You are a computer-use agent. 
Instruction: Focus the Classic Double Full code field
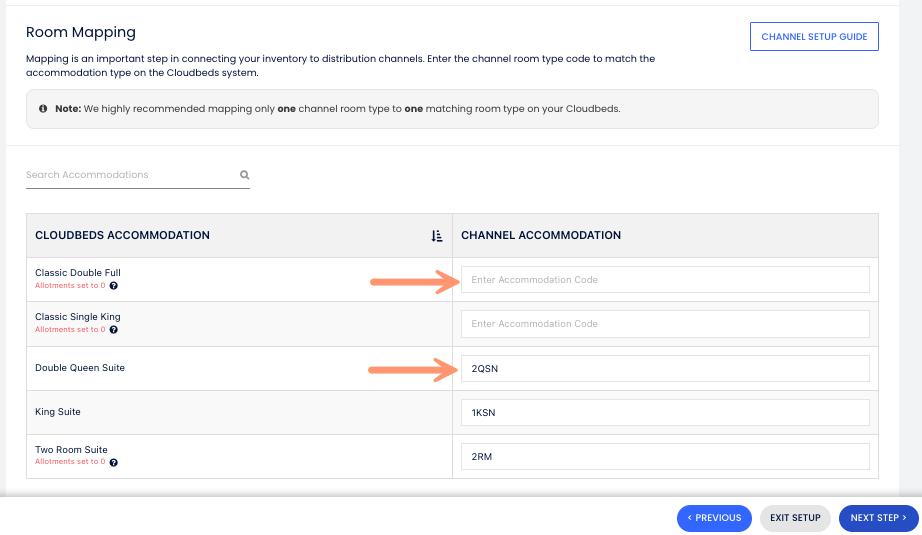coord(664,280)
